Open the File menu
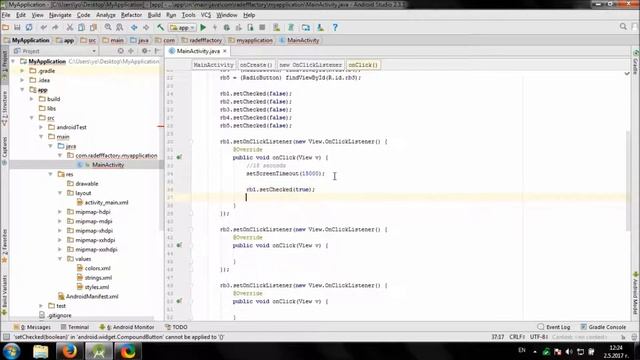Image resolution: width=640 pixels, height=360 pixels. (x=6, y=15)
